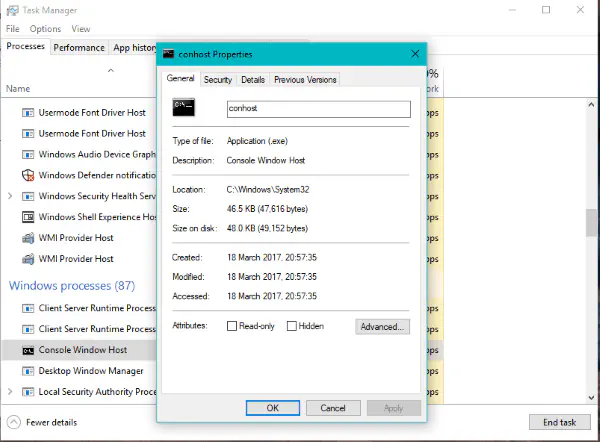Switch to the Performance tab

(x=79, y=47)
